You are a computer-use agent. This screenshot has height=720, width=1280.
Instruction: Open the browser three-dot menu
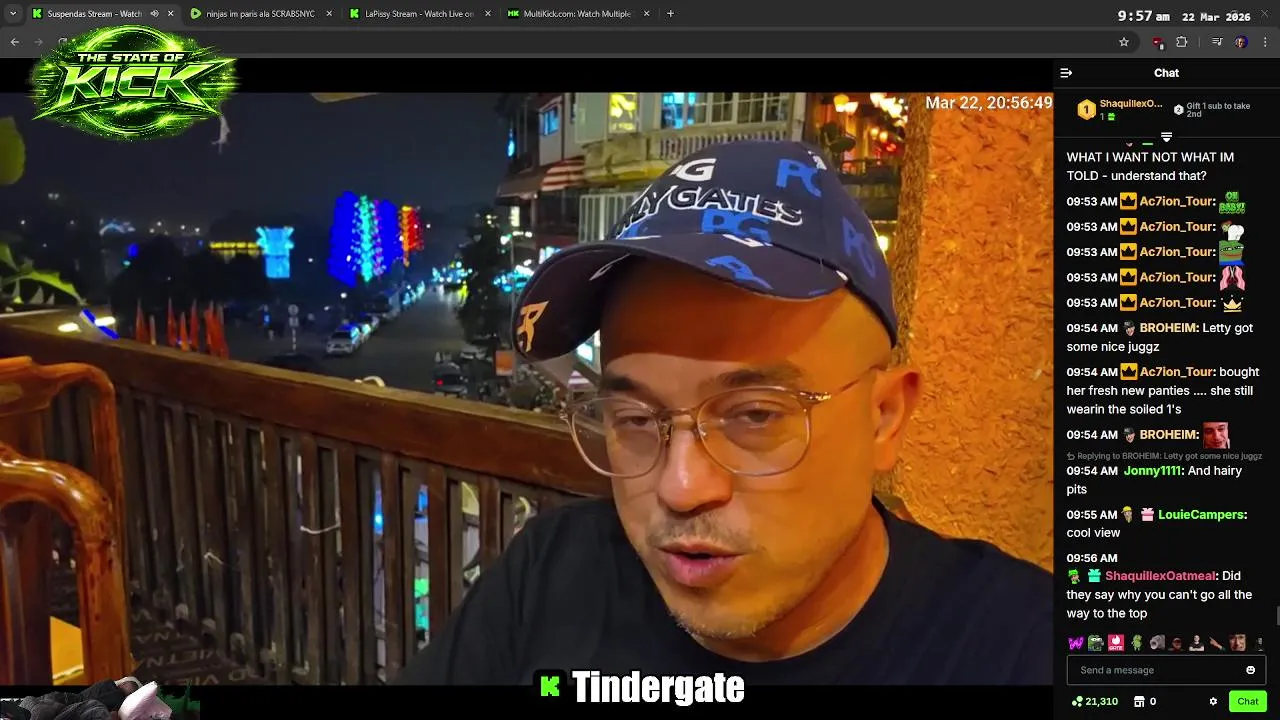[1266, 42]
